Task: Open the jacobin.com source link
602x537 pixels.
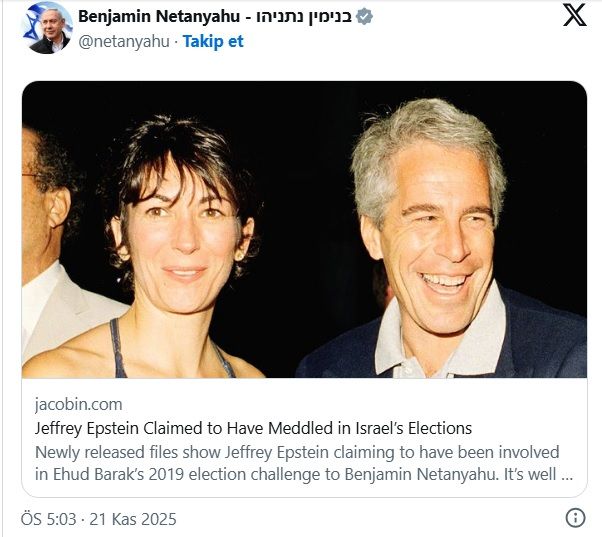Action: 78,405
